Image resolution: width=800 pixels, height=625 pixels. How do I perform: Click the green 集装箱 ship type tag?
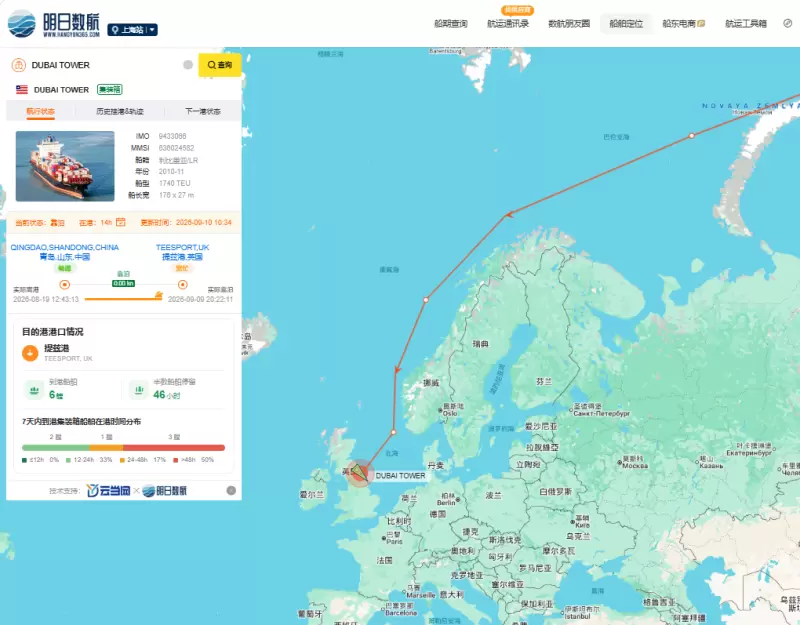pyautogui.click(x=110, y=90)
